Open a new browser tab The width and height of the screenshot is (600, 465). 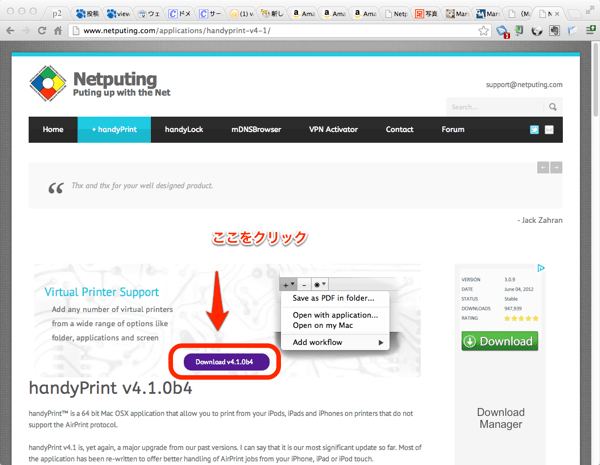coord(574,14)
